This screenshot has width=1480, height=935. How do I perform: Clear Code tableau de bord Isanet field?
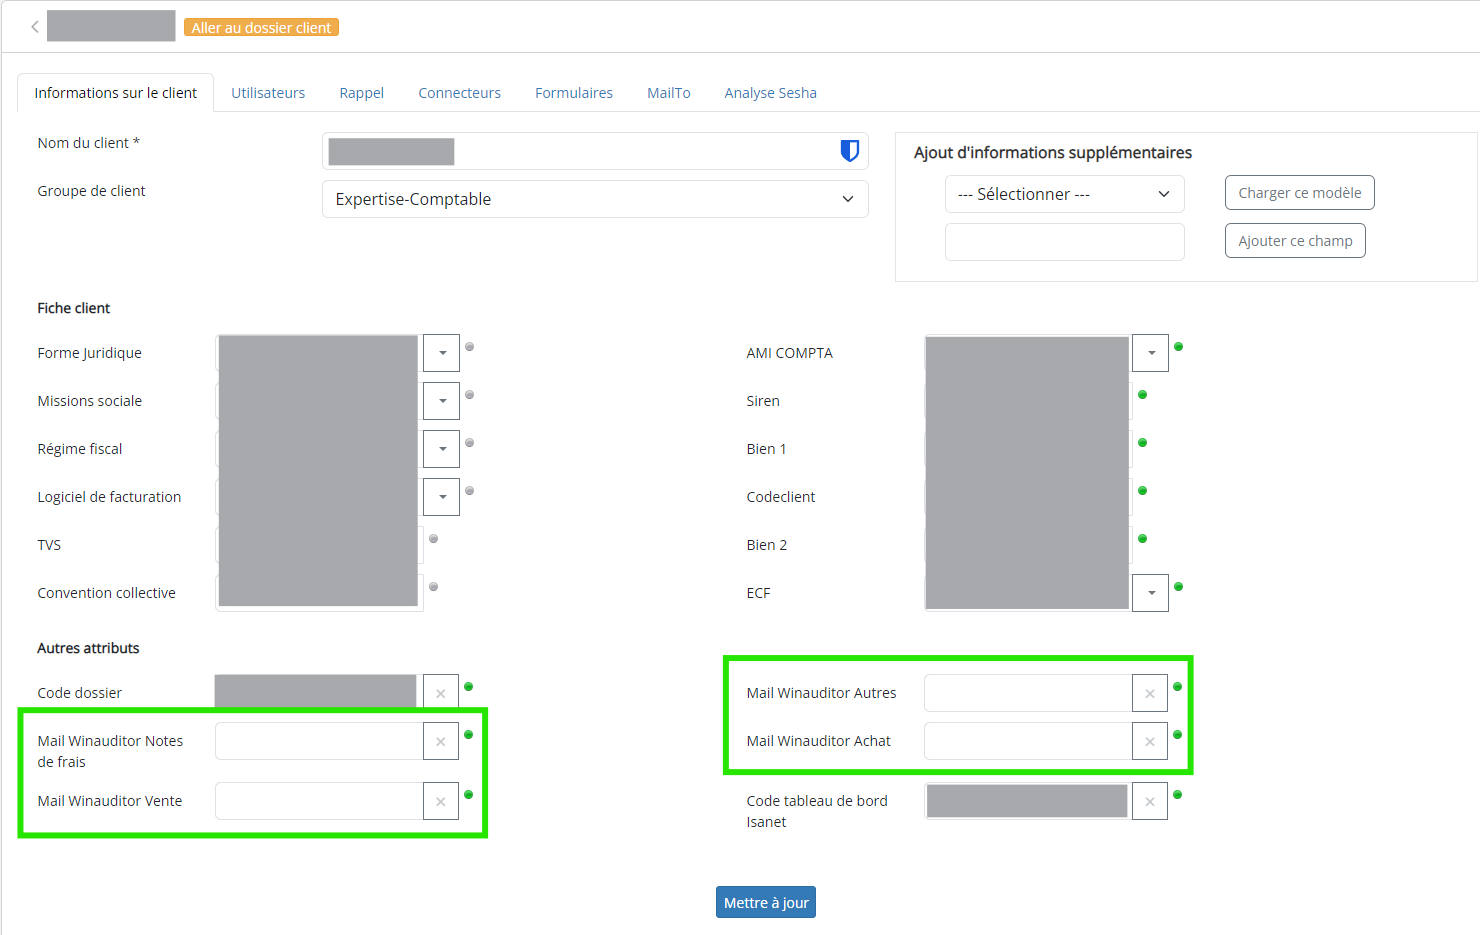coord(1149,801)
